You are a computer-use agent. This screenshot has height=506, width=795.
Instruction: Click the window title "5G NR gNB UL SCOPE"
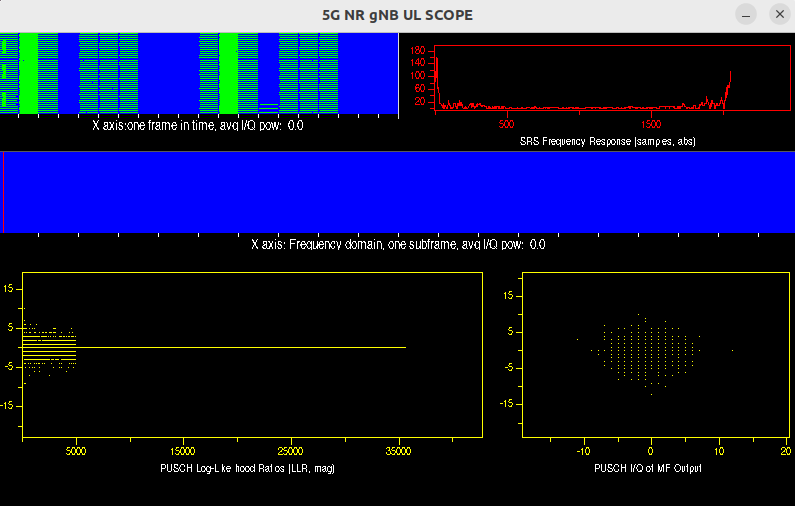397,15
